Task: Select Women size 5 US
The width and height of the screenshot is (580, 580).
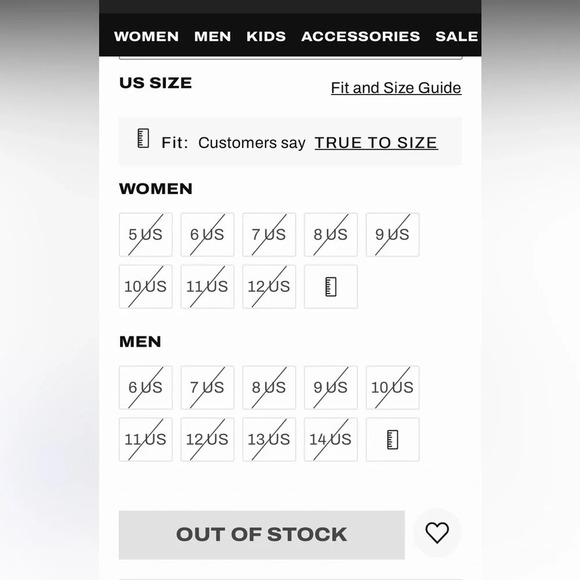Action: [146, 235]
